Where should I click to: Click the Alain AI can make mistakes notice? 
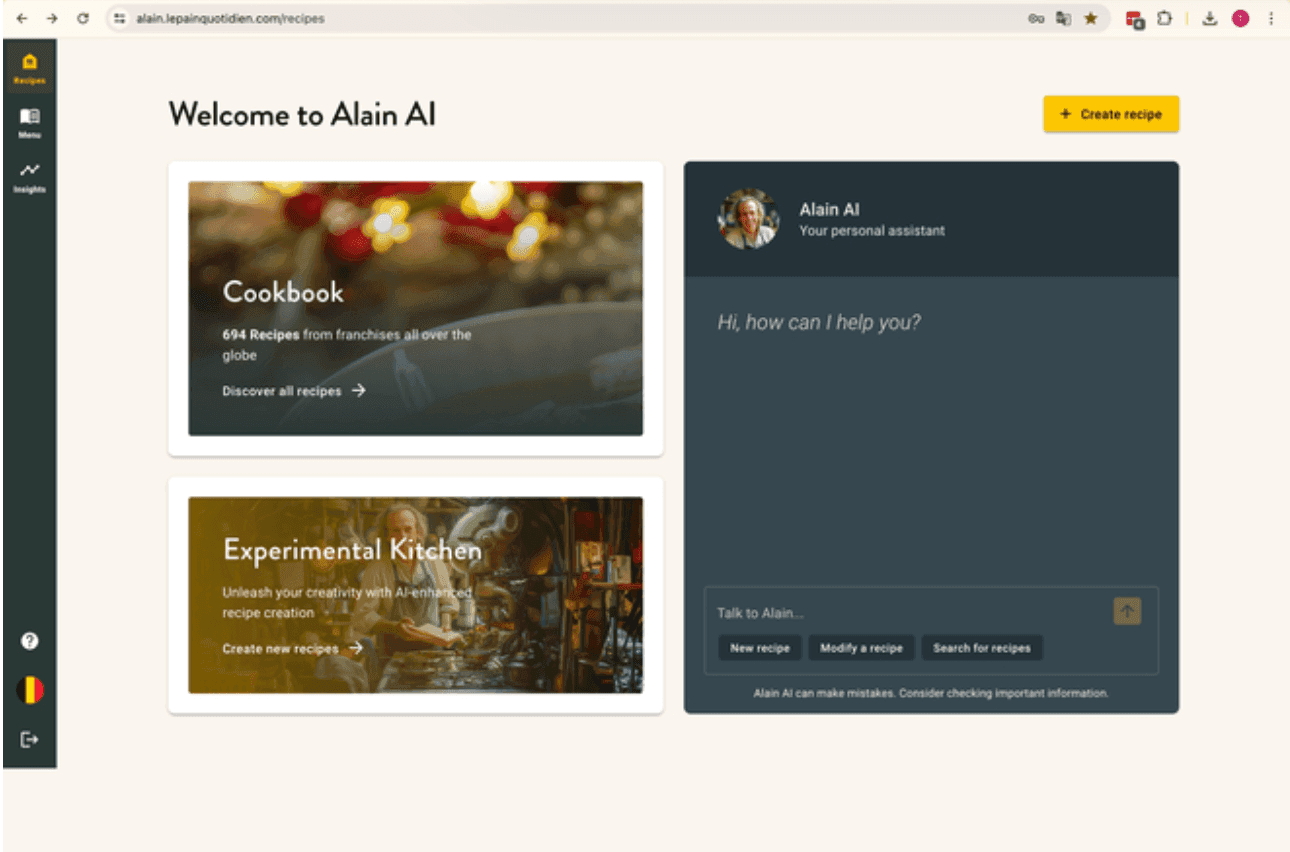point(931,693)
